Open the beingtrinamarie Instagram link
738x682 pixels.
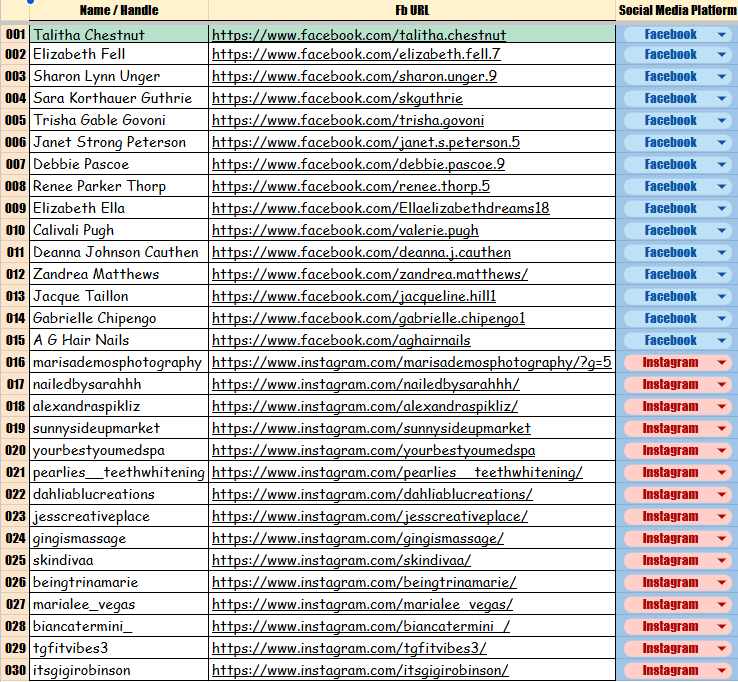[364, 583]
